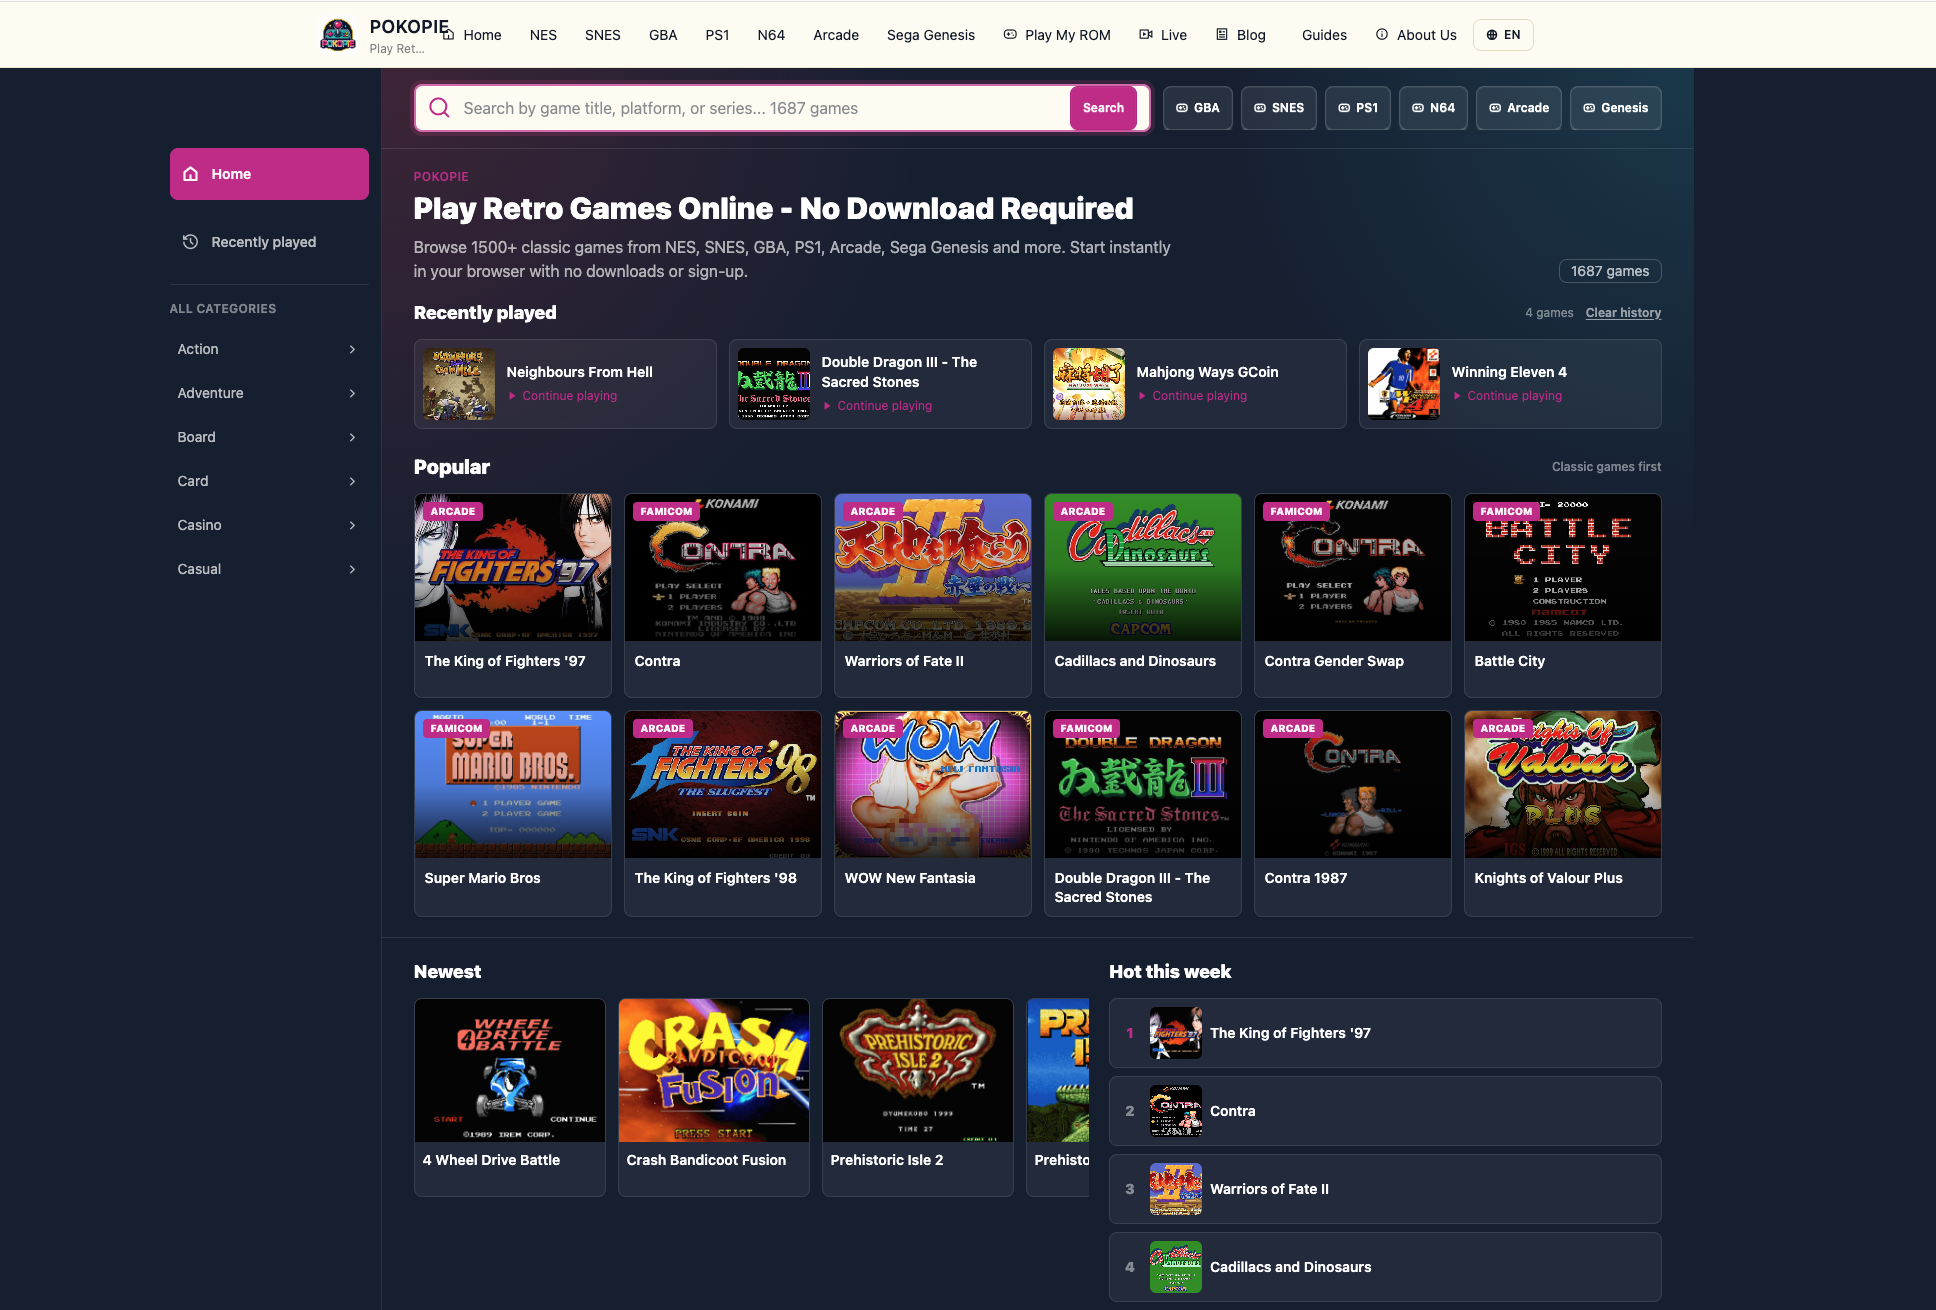This screenshot has width=1936, height=1310.
Task: Open Contra 1987 arcade thumbnail
Action: point(1352,784)
